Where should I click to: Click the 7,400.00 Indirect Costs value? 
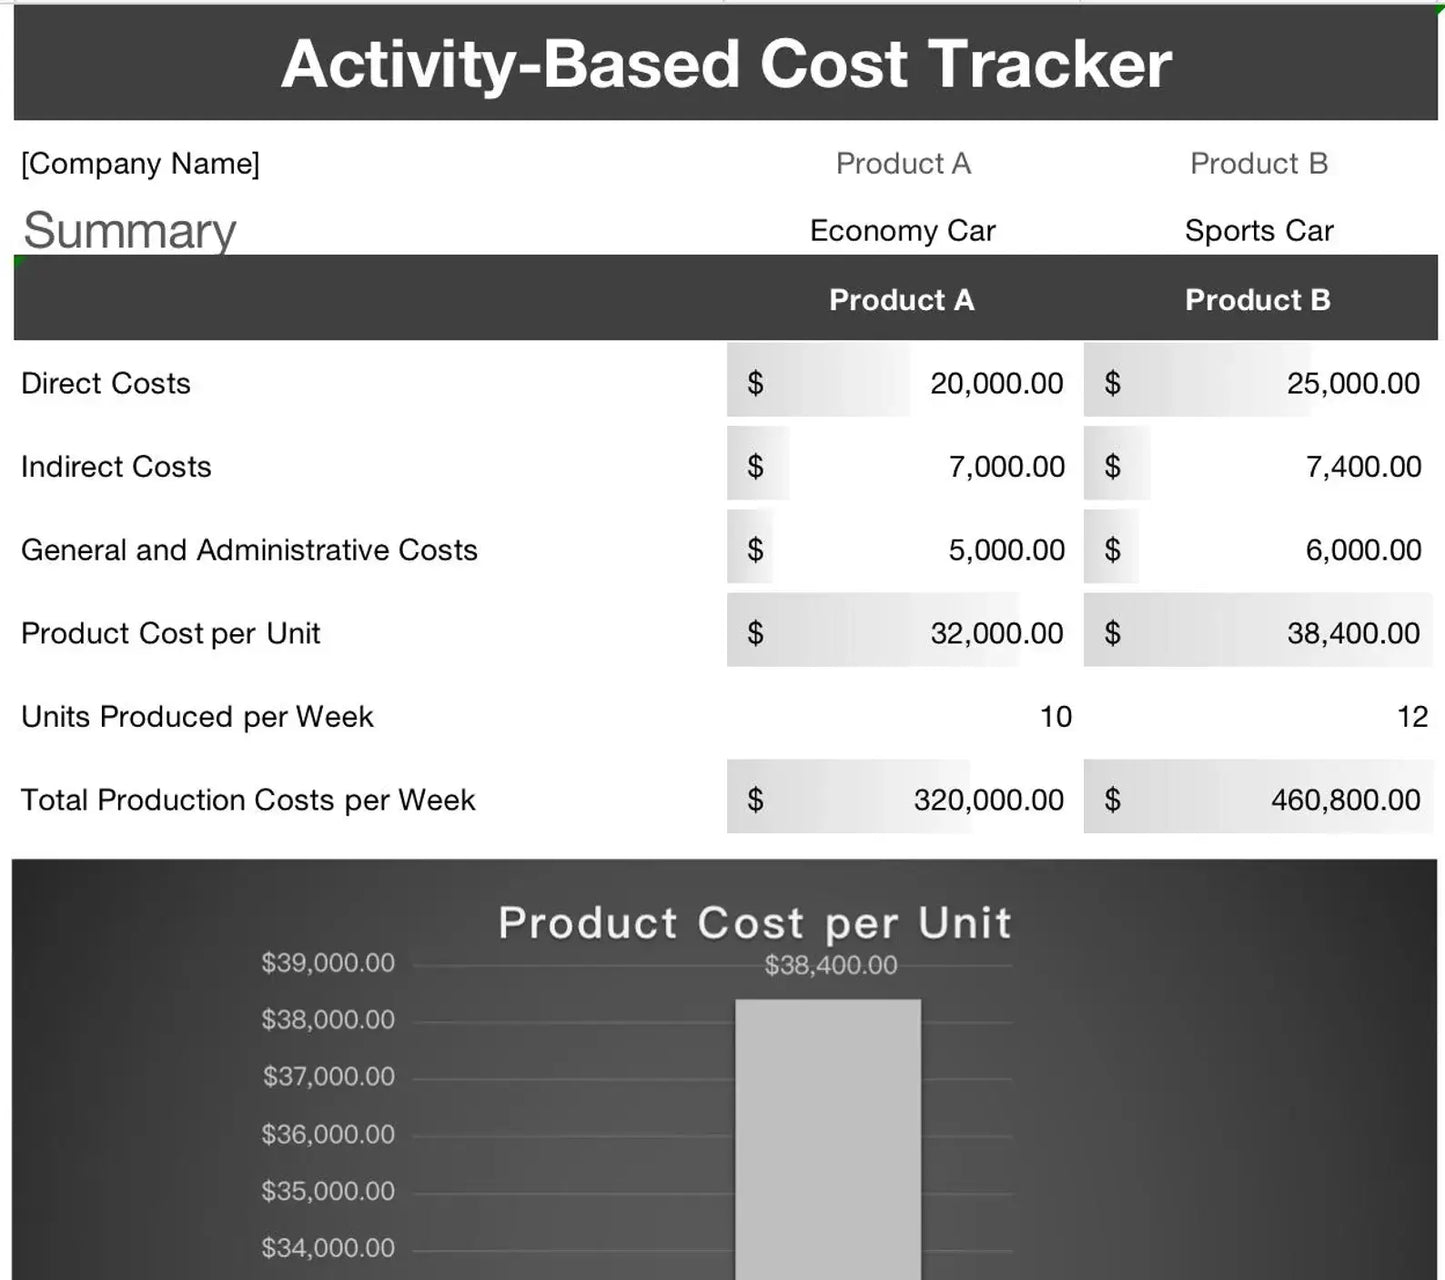coord(1362,466)
